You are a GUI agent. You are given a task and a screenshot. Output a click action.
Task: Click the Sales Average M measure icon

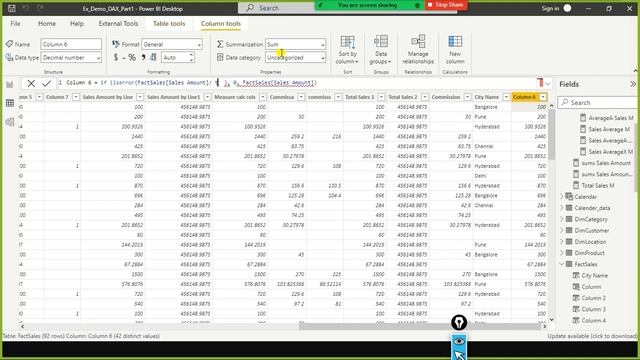coord(583,129)
